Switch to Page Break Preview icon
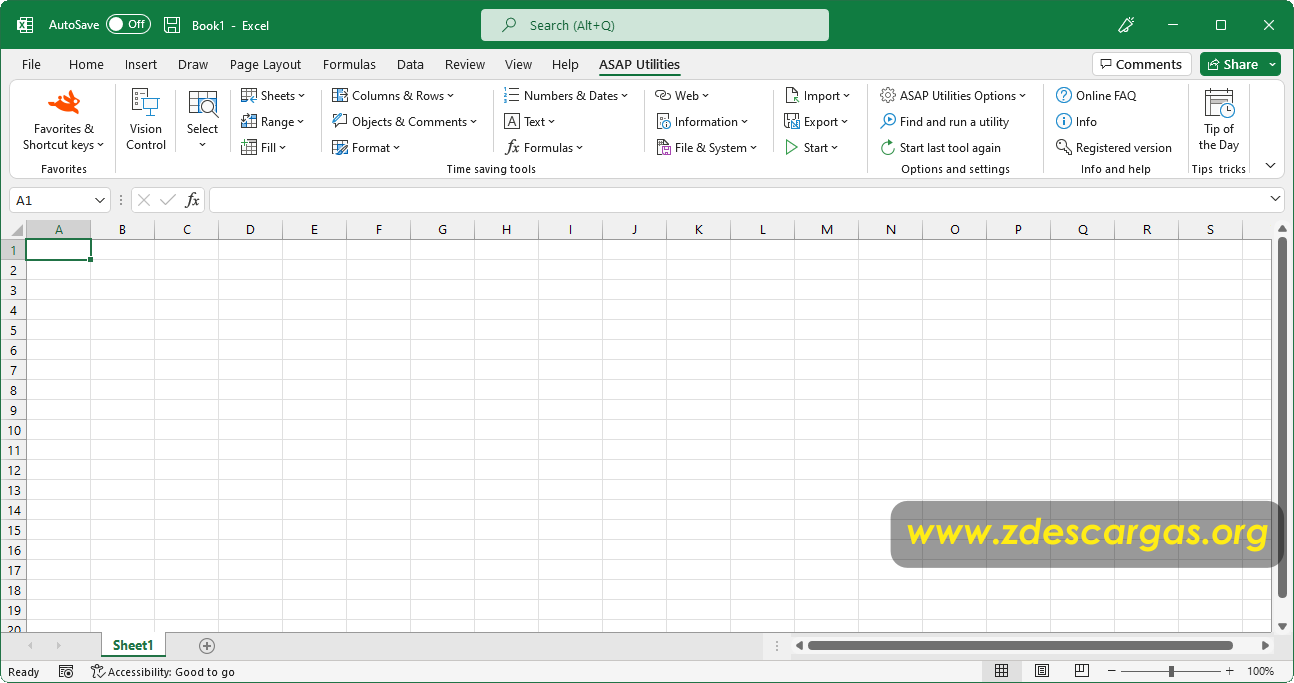 1081,671
